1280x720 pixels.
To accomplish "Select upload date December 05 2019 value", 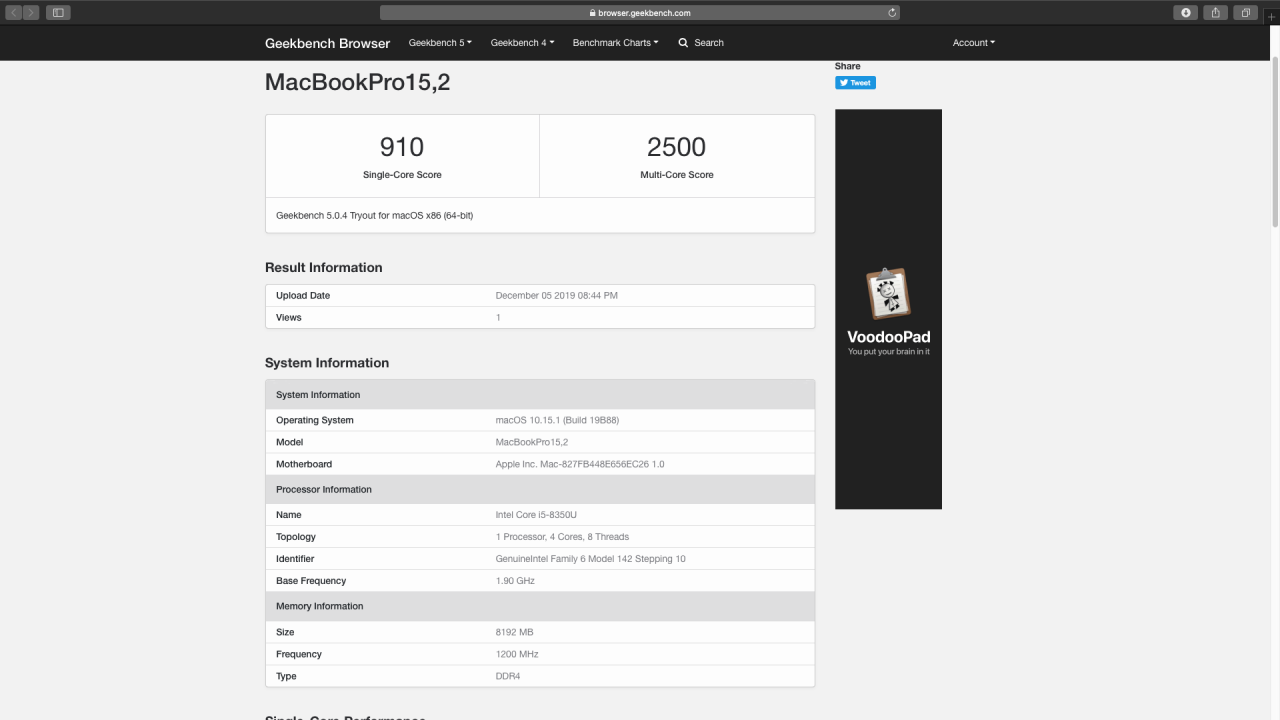I will tap(556, 296).
